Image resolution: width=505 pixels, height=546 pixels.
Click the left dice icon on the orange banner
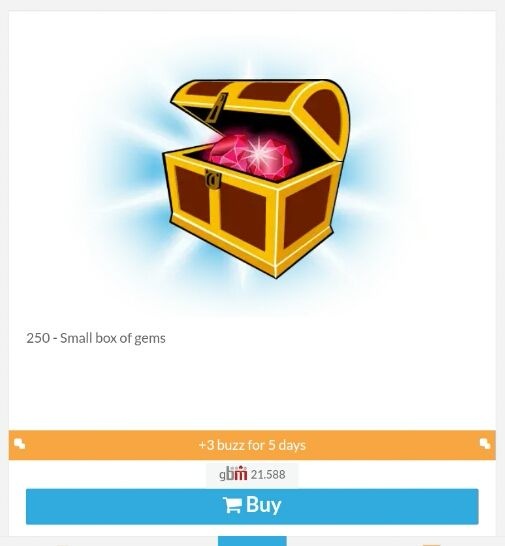(x=20, y=444)
